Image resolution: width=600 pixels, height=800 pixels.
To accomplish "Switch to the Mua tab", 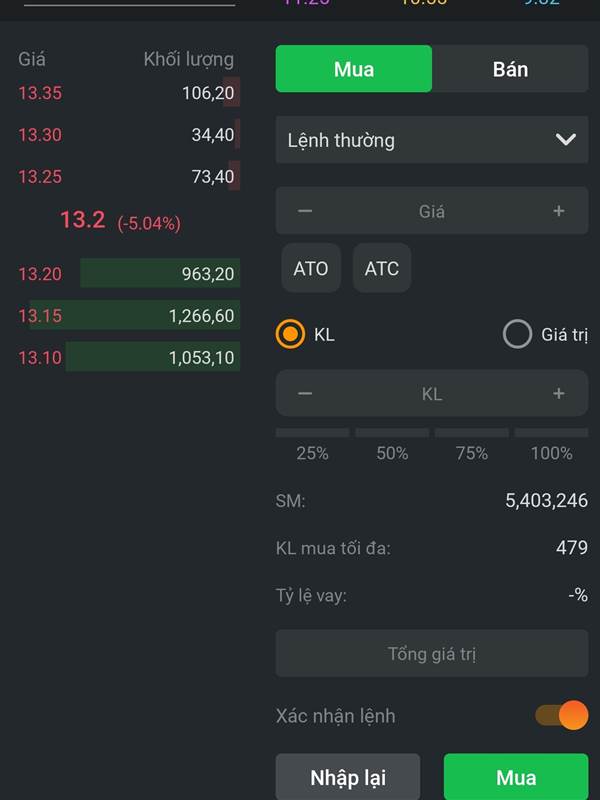I will click(354, 69).
